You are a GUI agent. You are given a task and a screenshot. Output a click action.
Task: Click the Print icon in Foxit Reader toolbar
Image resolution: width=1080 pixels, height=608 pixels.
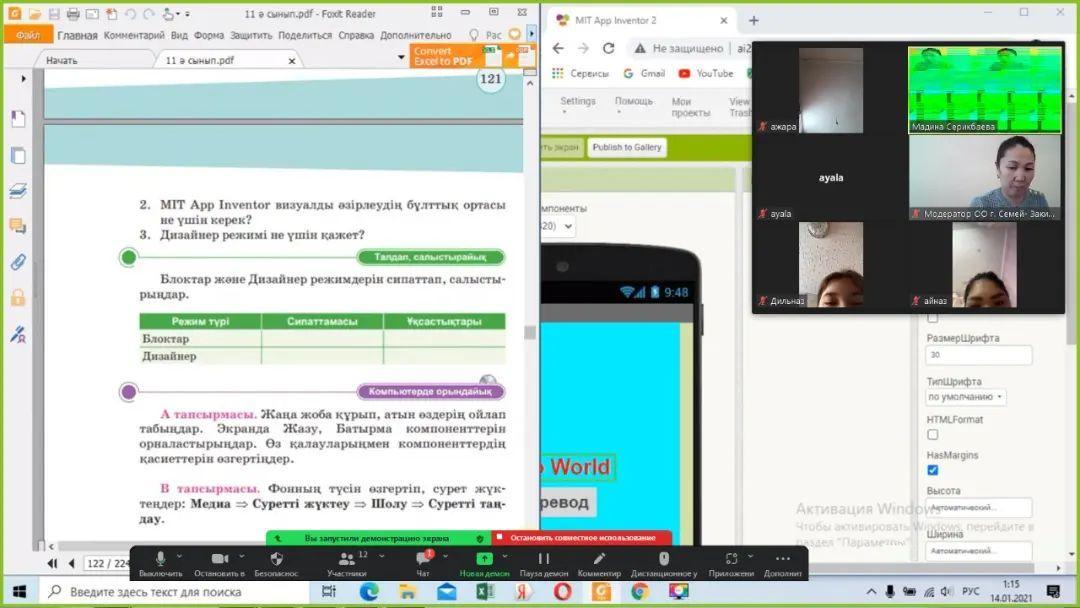[x=73, y=14]
